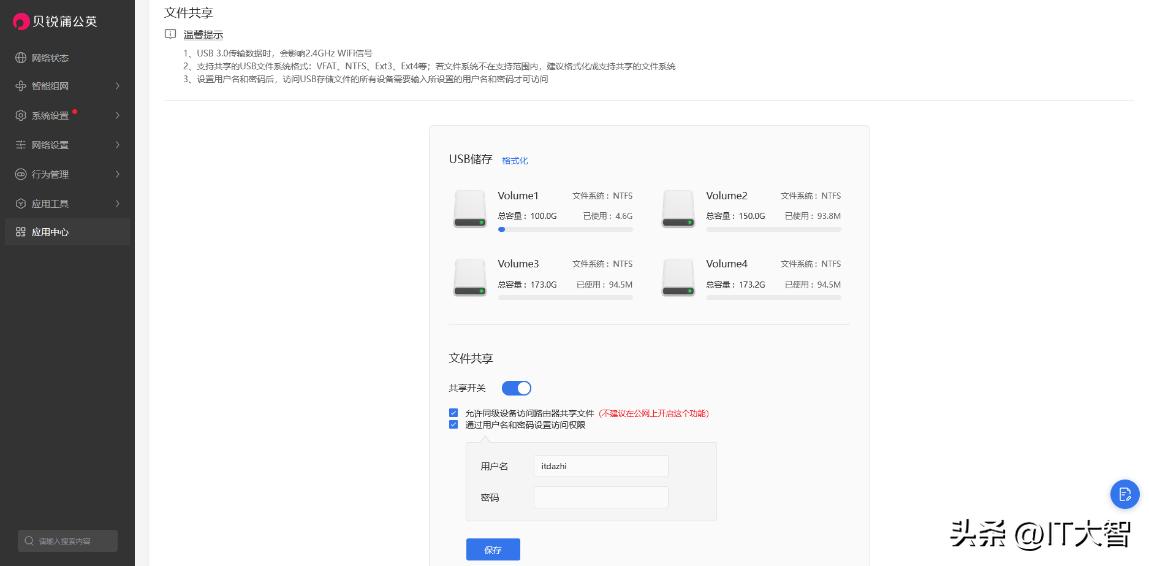Click the 总容量：100.0G text
The width and height of the screenshot is (1149, 566).
pyautogui.click(x=528, y=216)
